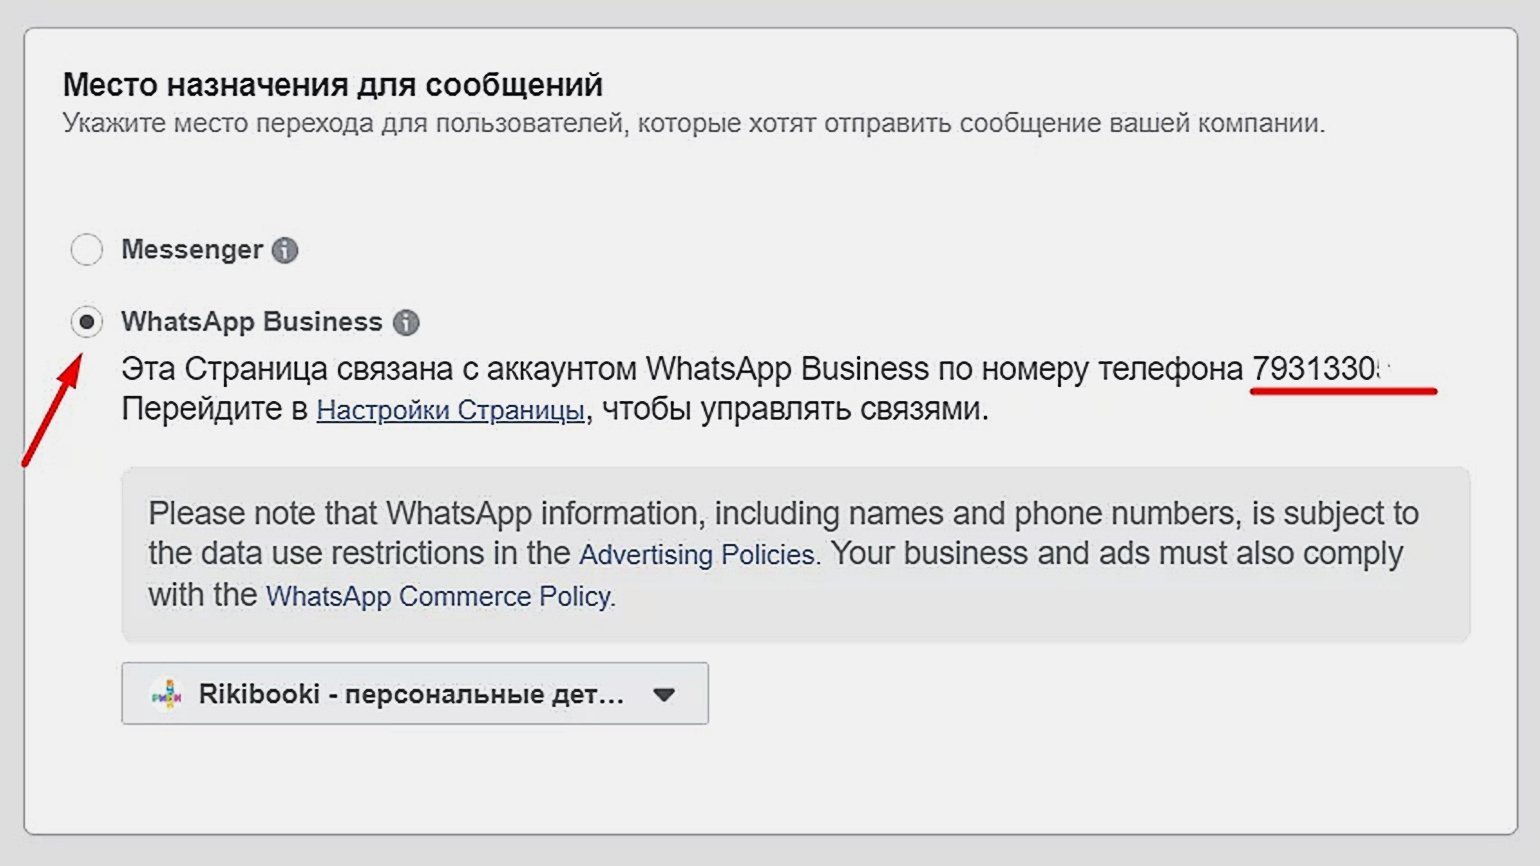Click the red underline beneath the phone number
The width and height of the screenshot is (1540, 866).
(1343, 391)
